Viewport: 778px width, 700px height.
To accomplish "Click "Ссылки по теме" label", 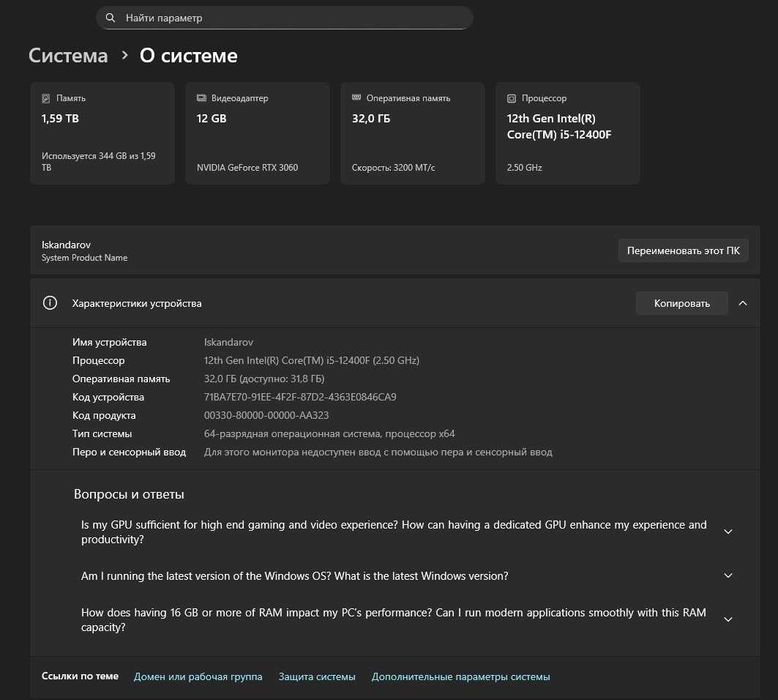I will point(80,676).
